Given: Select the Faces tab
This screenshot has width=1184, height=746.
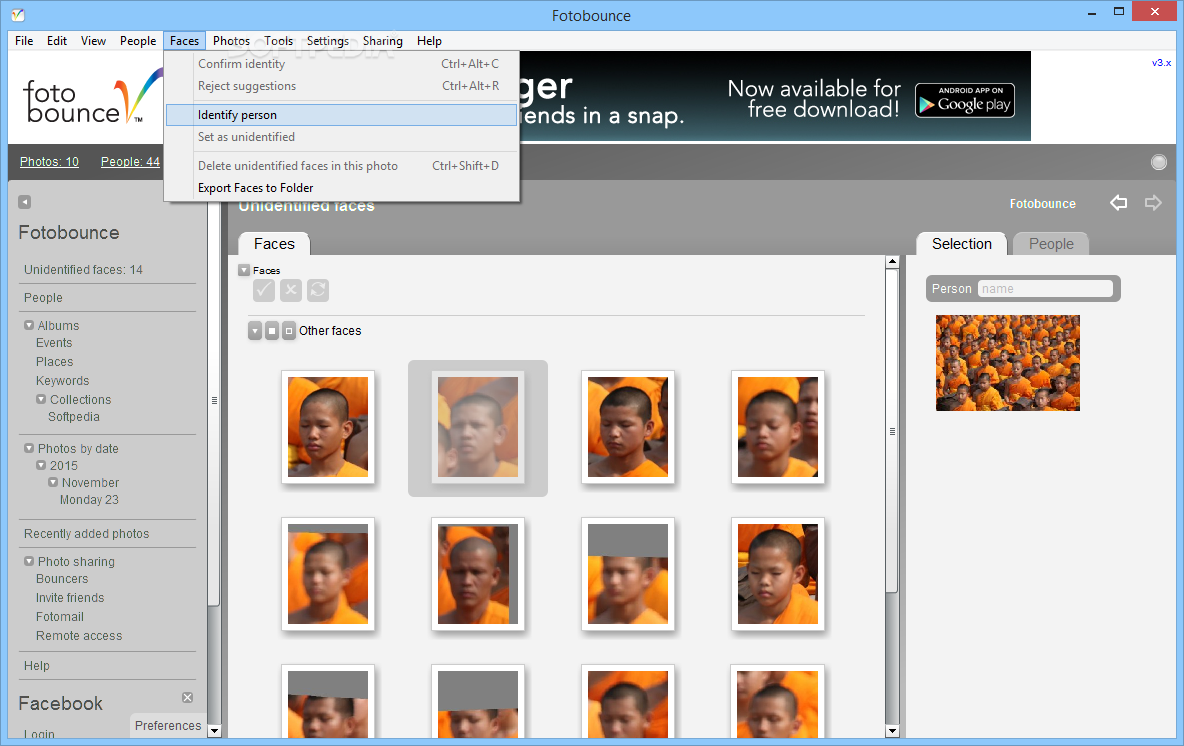Looking at the screenshot, I should [274, 244].
